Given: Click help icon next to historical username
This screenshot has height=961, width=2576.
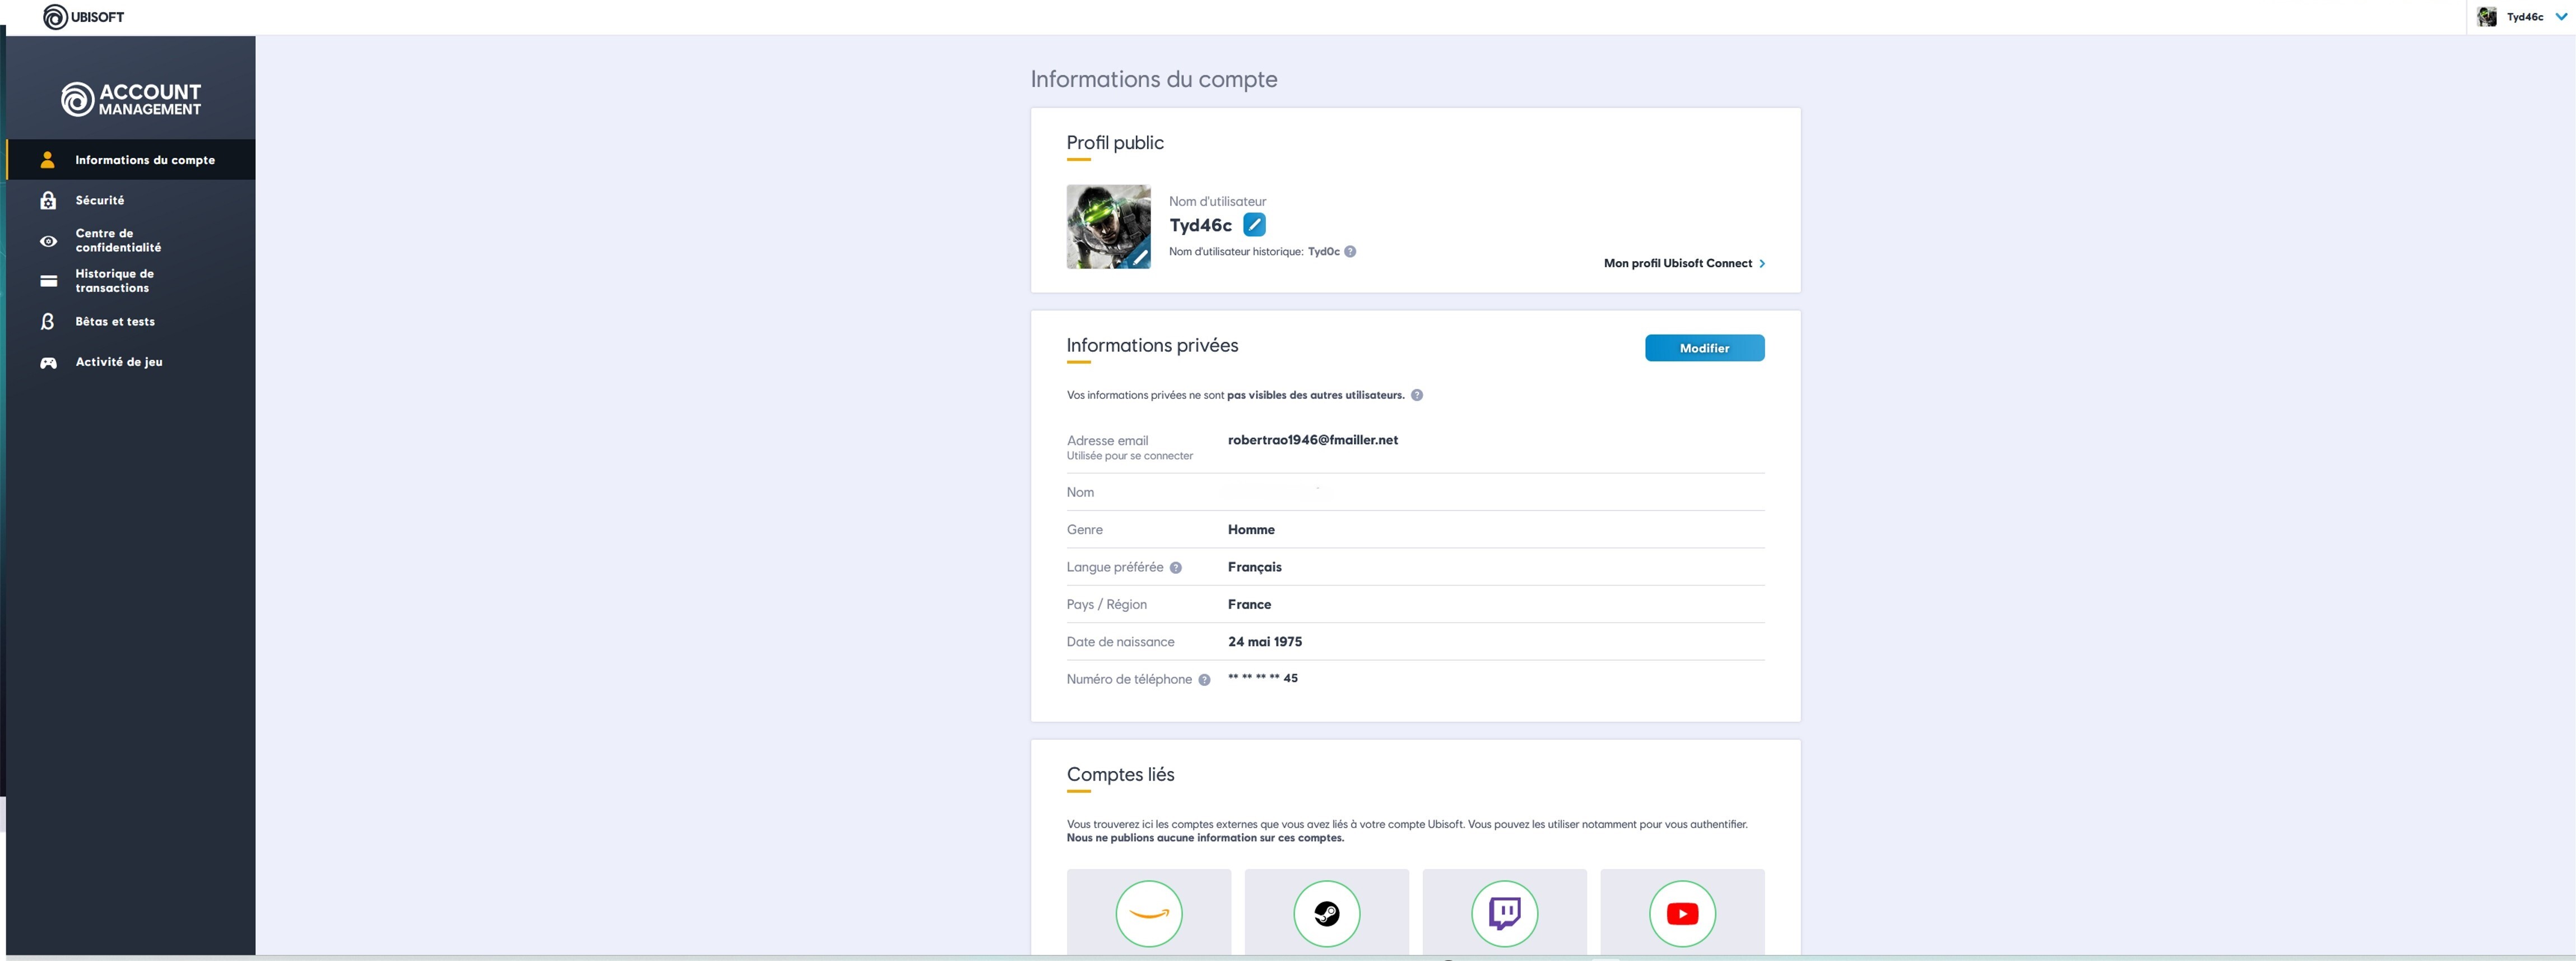Looking at the screenshot, I should pos(1350,252).
